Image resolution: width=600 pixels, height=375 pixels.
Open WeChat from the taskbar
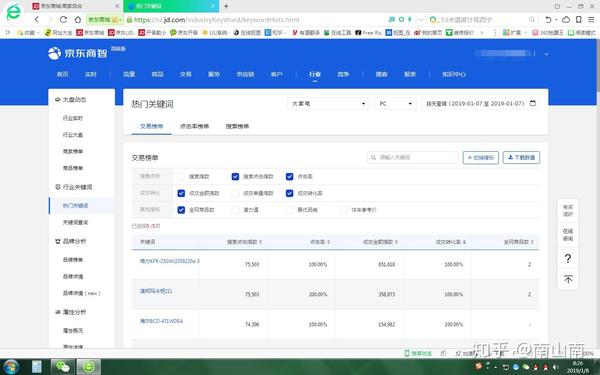(x=62, y=367)
